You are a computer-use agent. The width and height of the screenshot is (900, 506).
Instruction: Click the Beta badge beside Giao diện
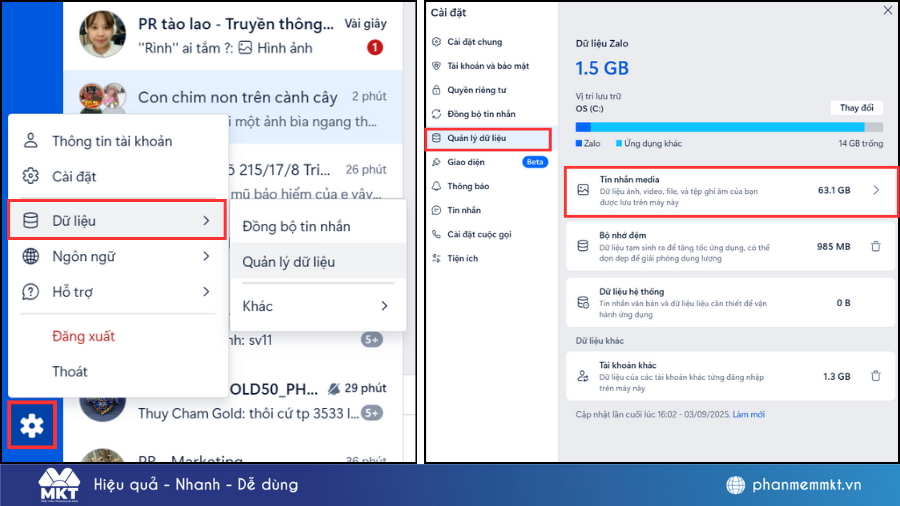[534, 162]
